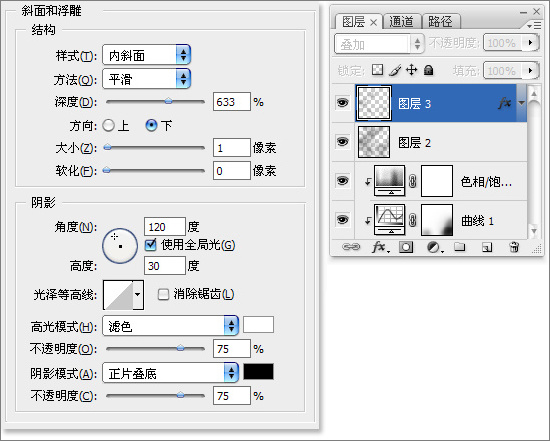Create a new layer icon
550x441 pixels.
(487, 248)
